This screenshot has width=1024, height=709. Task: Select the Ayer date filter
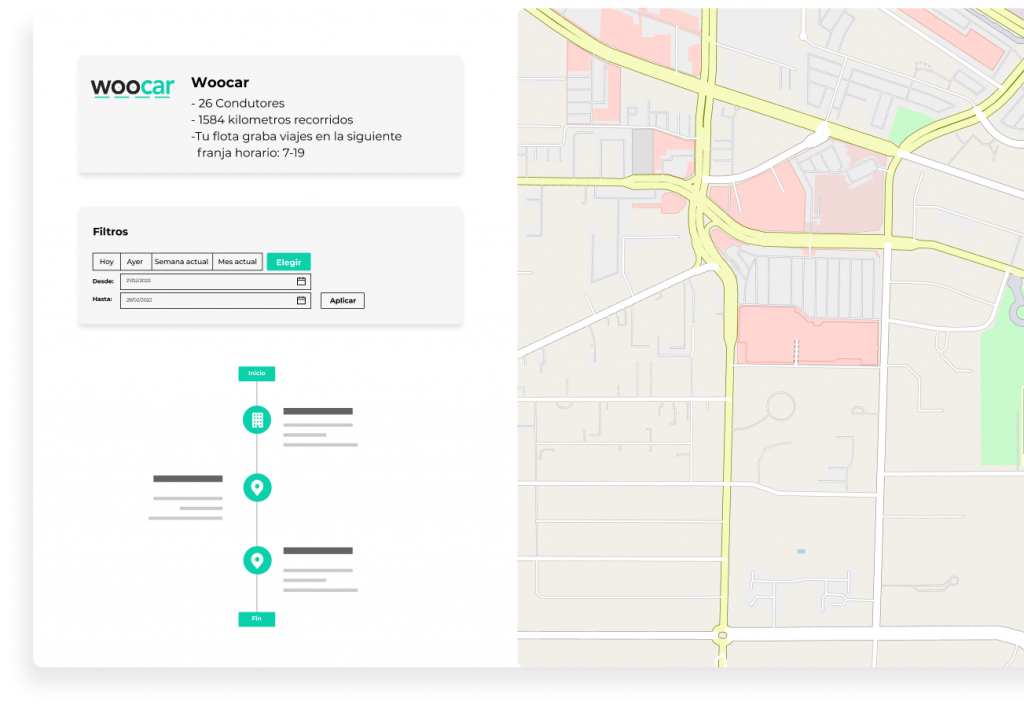134,261
